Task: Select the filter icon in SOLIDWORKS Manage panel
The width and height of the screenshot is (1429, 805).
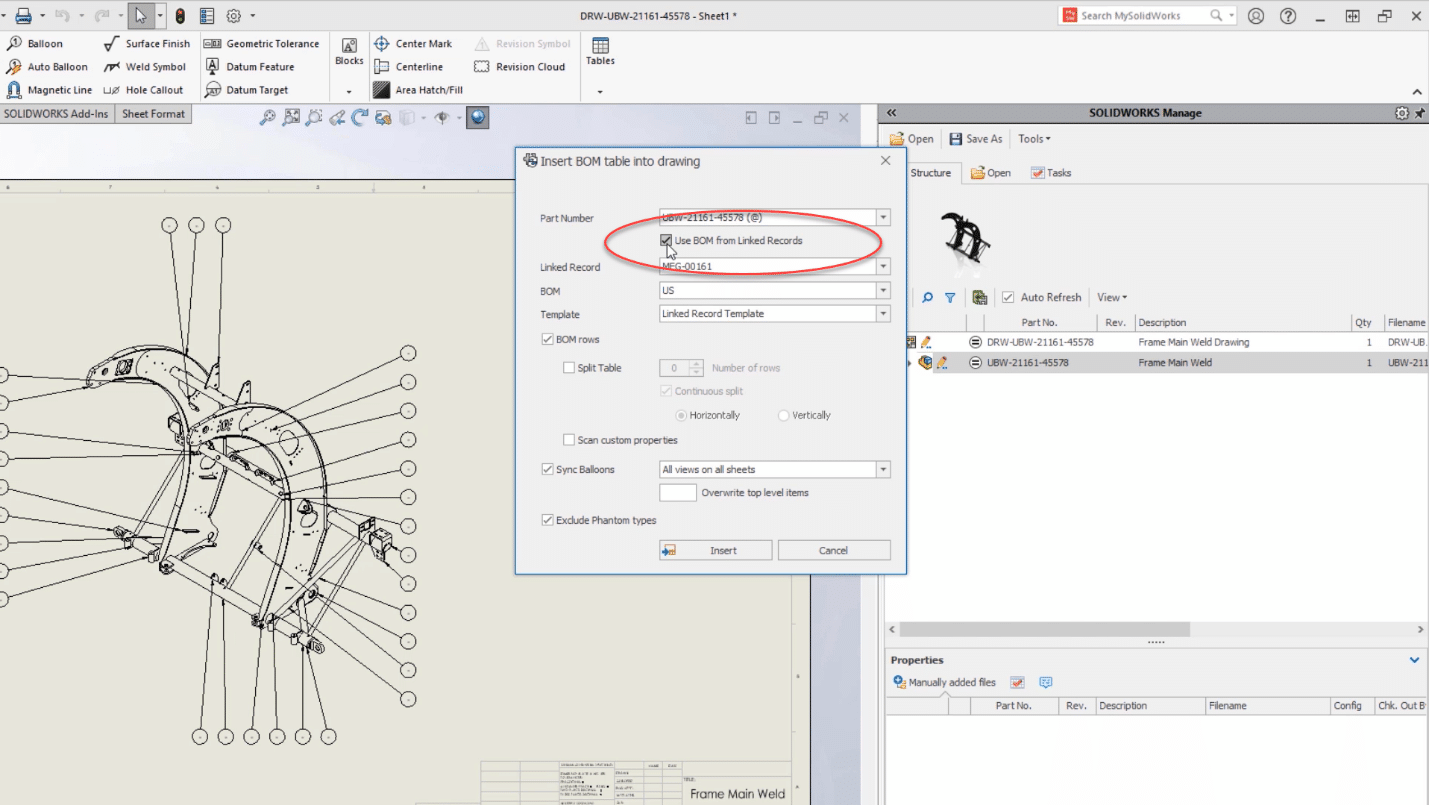Action: click(950, 297)
